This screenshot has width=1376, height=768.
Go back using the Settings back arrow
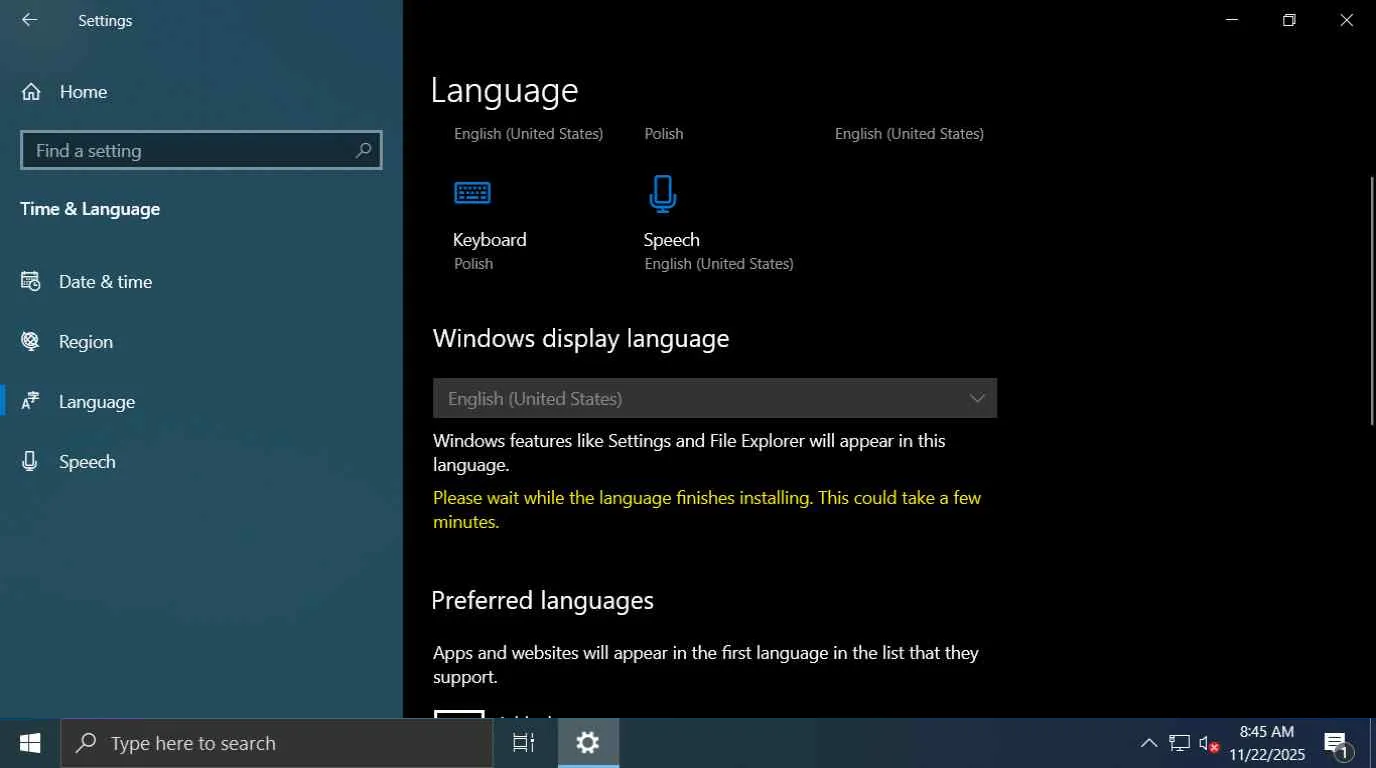29,20
